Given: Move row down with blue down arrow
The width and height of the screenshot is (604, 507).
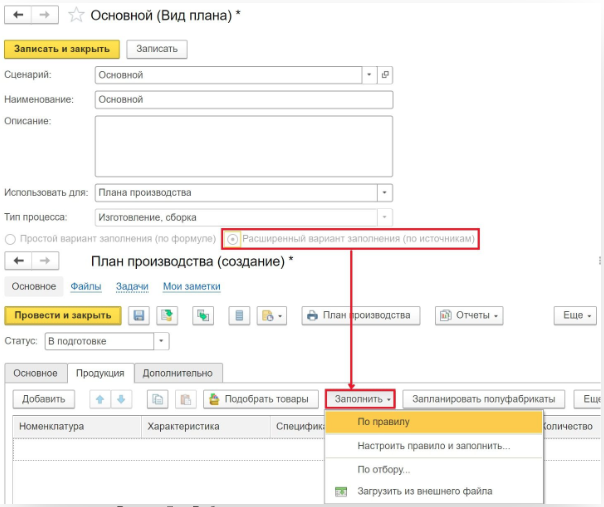Looking at the screenshot, I should tap(121, 400).
